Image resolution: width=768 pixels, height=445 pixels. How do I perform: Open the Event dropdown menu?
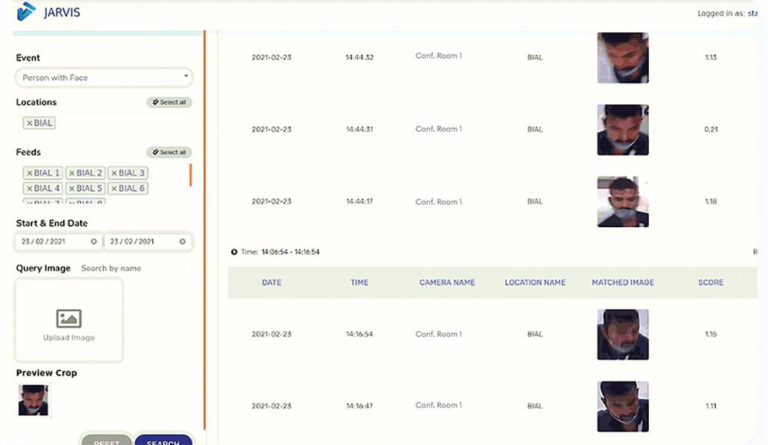coord(104,77)
